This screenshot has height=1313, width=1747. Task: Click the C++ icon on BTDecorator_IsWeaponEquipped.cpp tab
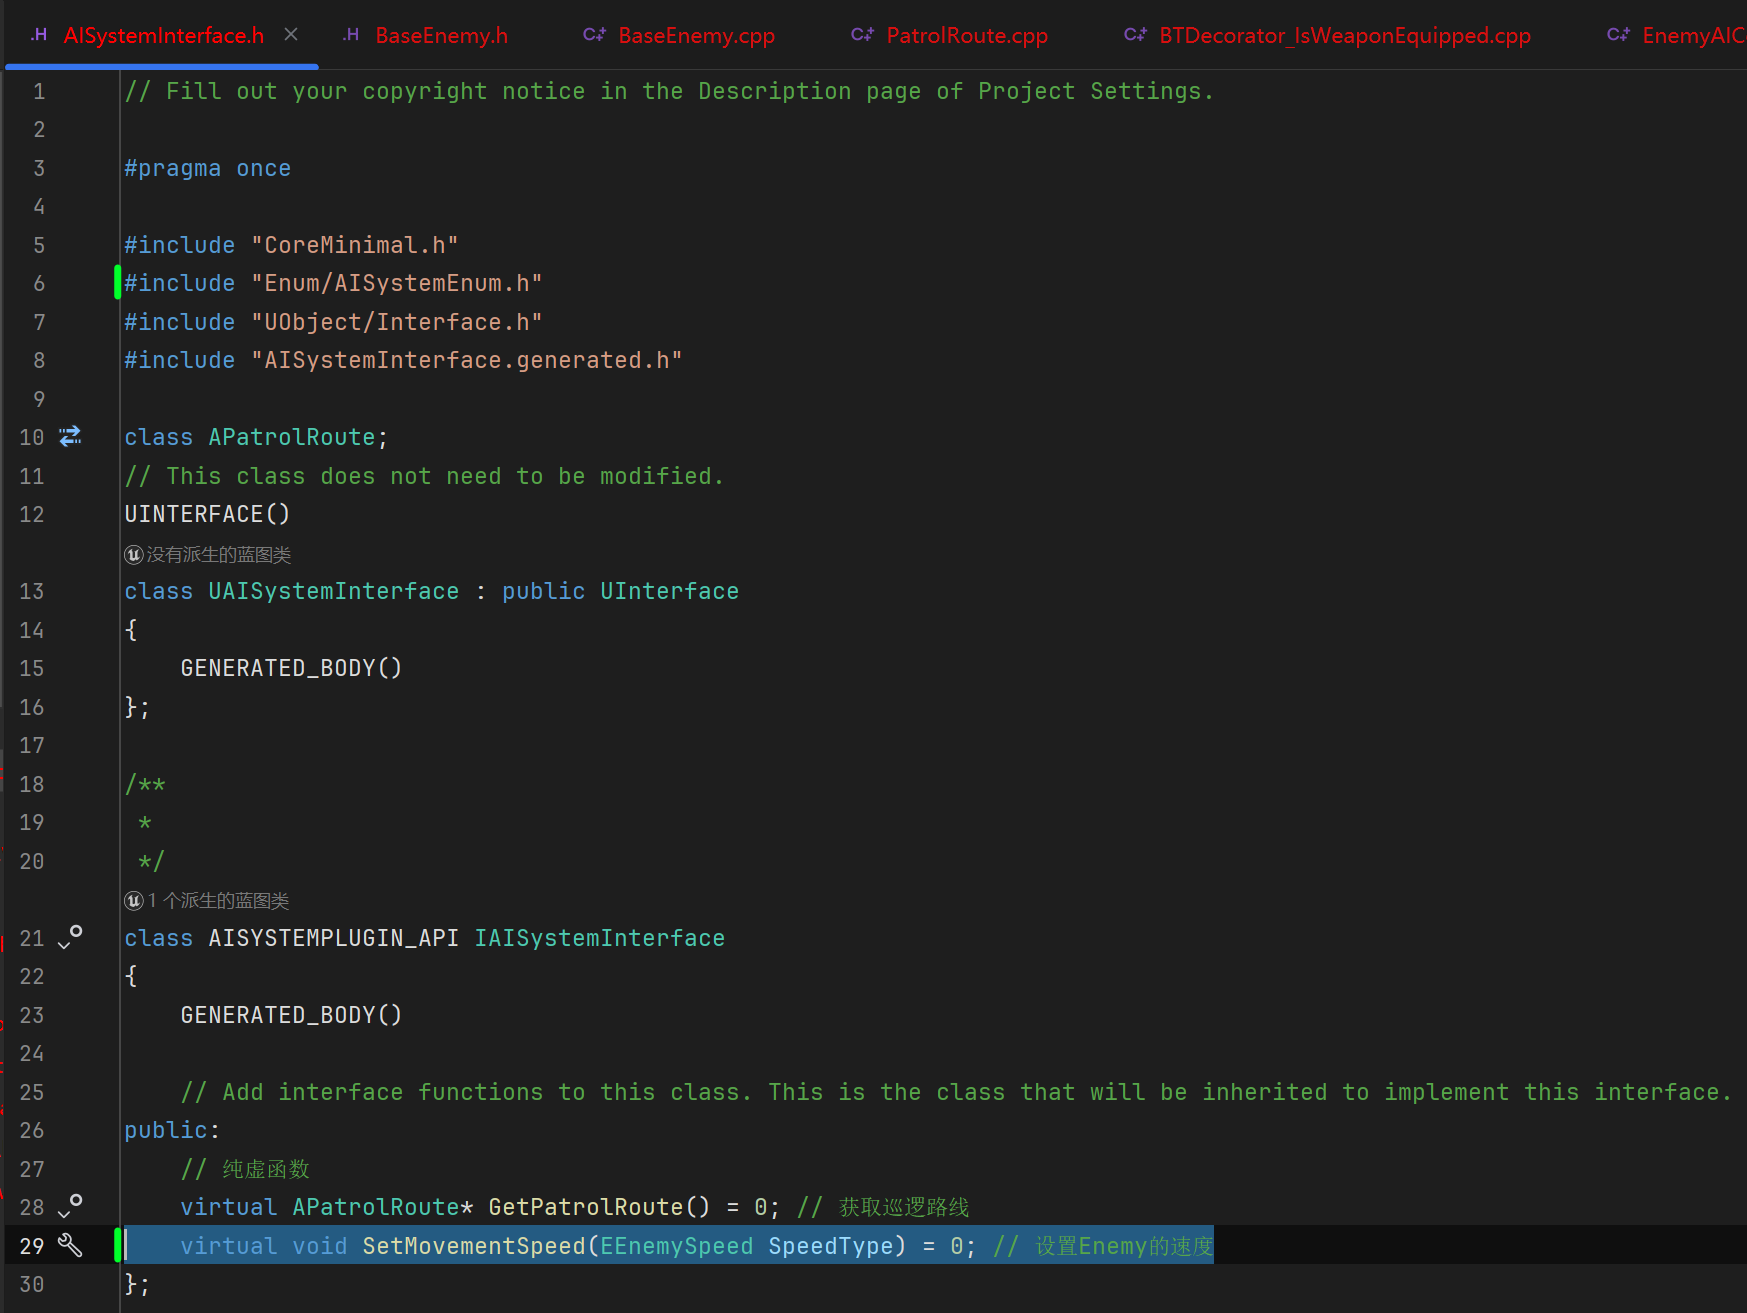tap(1135, 35)
